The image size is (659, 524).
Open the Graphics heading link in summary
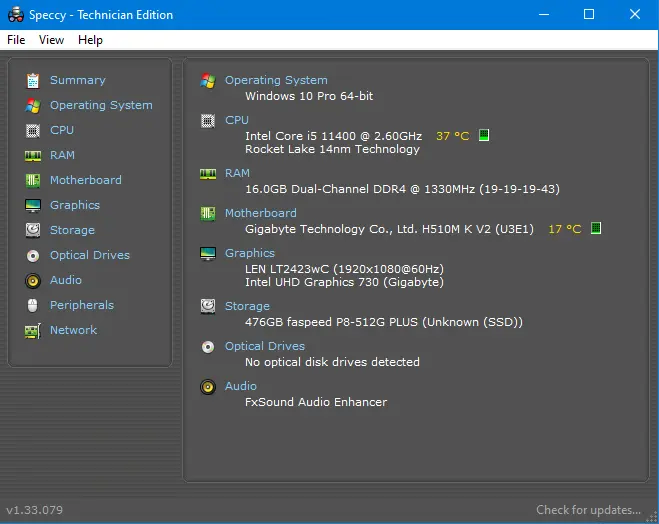[250, 253]
